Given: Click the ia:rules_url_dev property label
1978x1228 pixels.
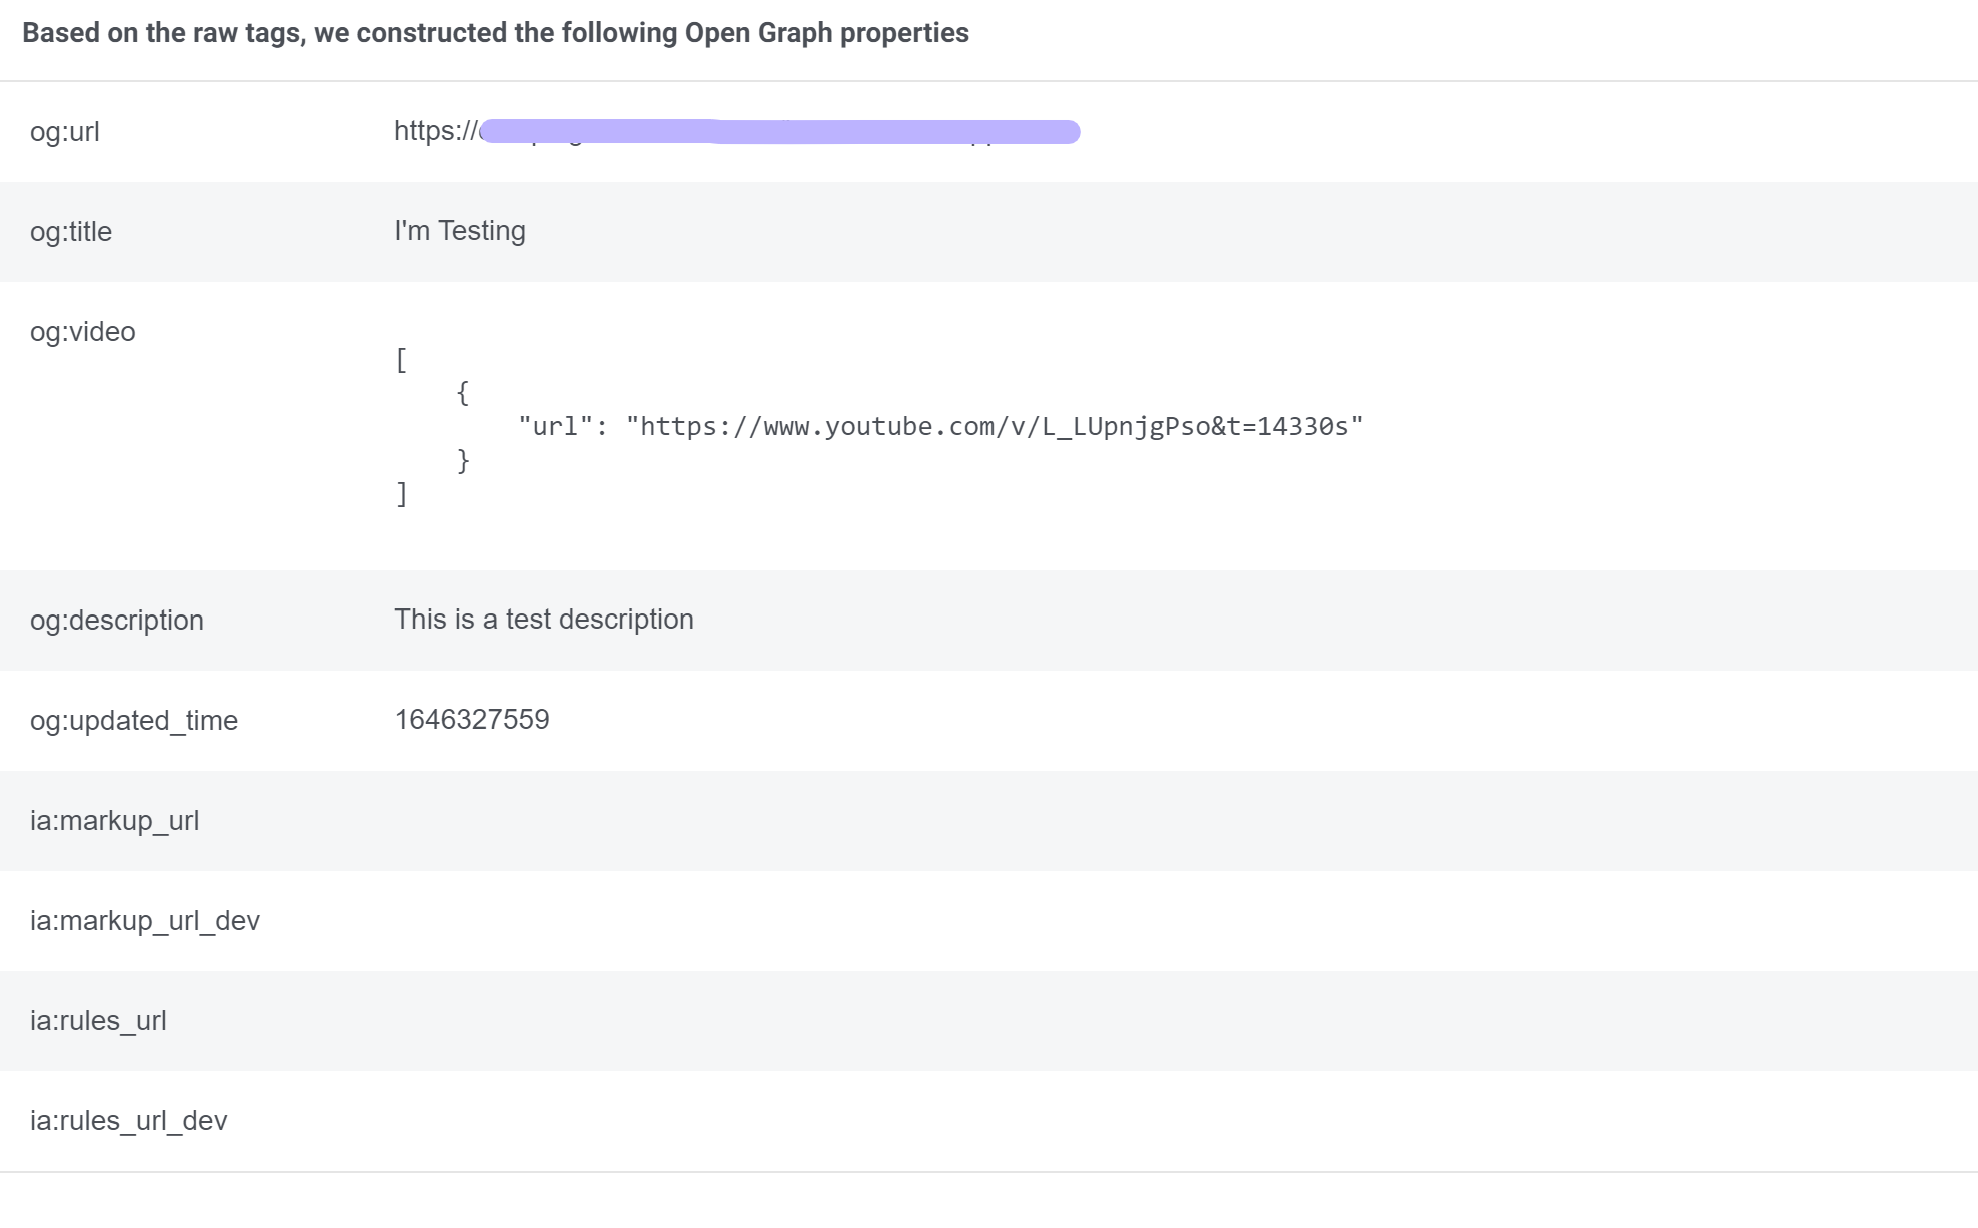Looking at the screenshot, I should (129, 1121).
